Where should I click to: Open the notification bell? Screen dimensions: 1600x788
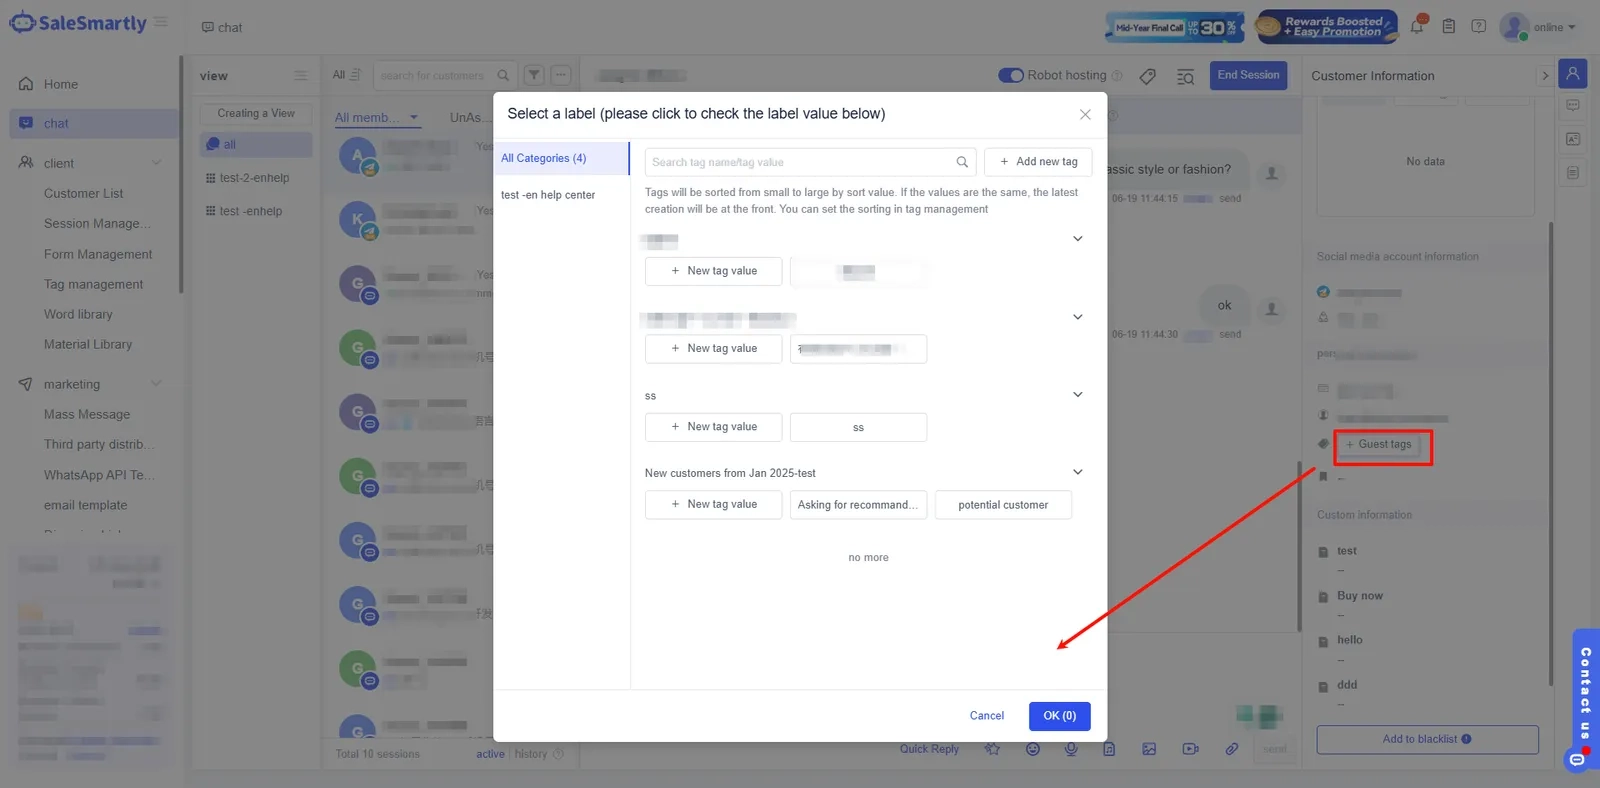(x=1417, y=26)
